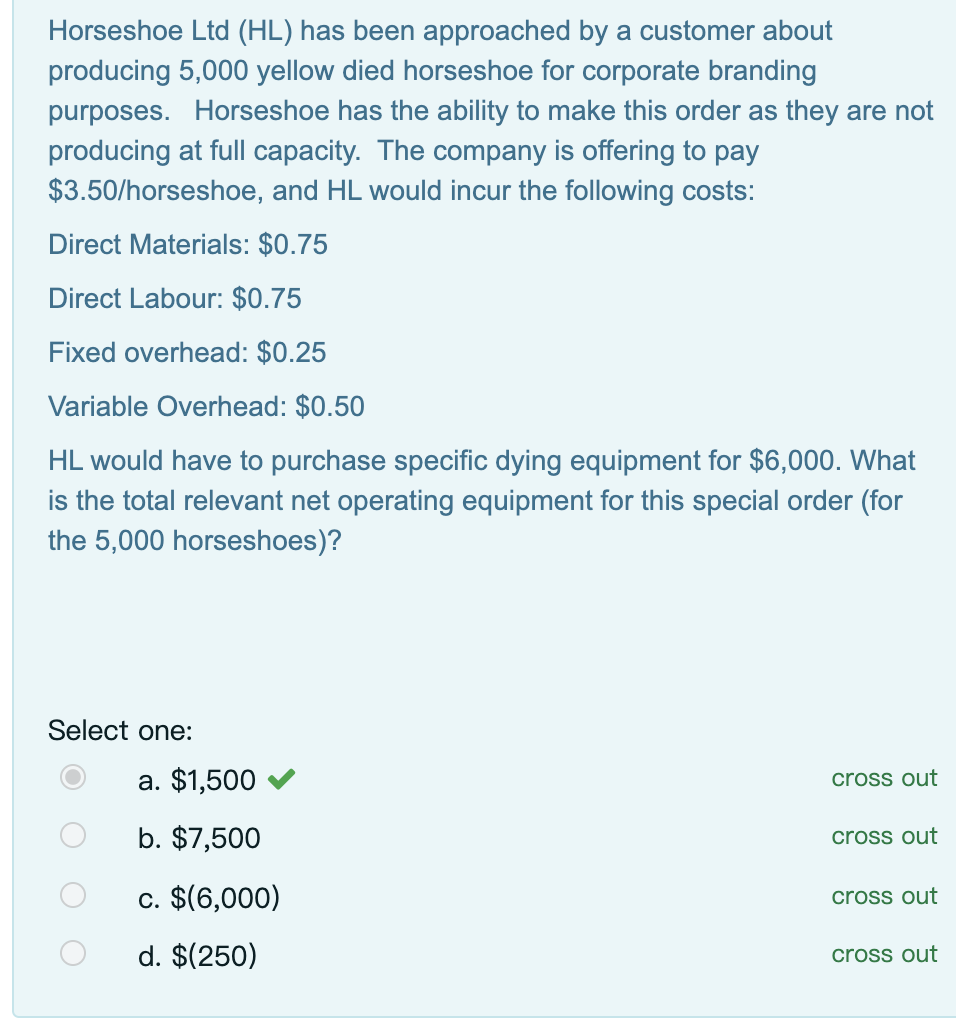Select radio button for answer a. $1,500
This screenshot has height=1020, width=956.
(71, 775)
